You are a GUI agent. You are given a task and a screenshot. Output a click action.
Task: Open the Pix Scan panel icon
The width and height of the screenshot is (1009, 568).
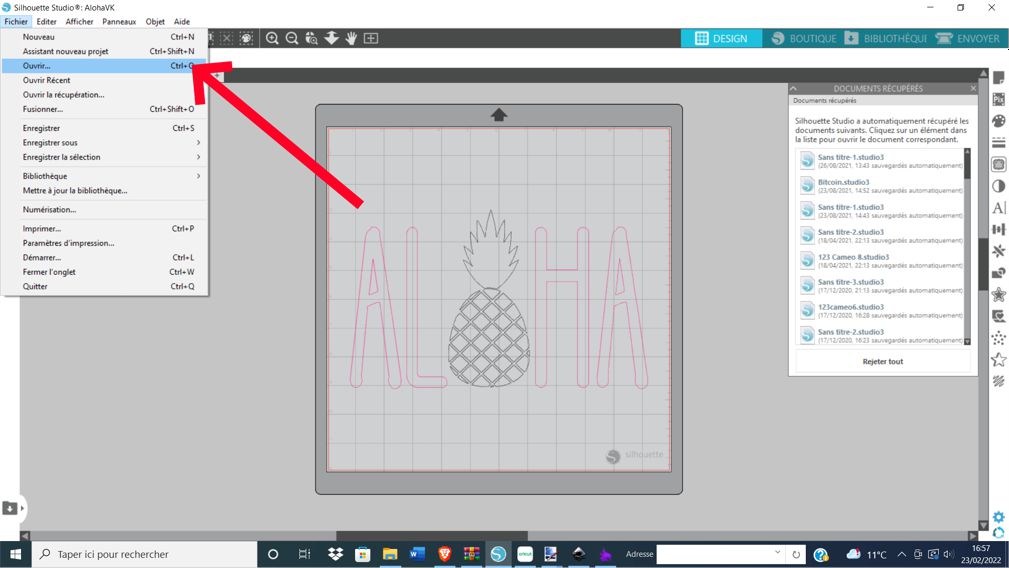(999, 100)
